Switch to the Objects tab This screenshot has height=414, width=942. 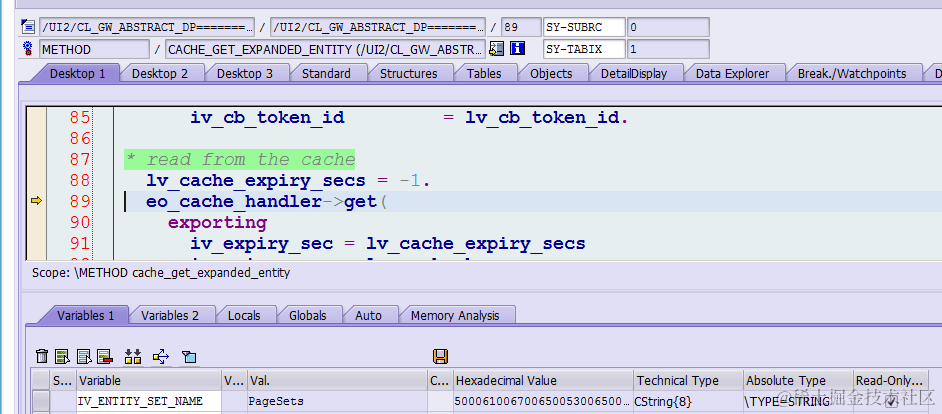[551, 73]
